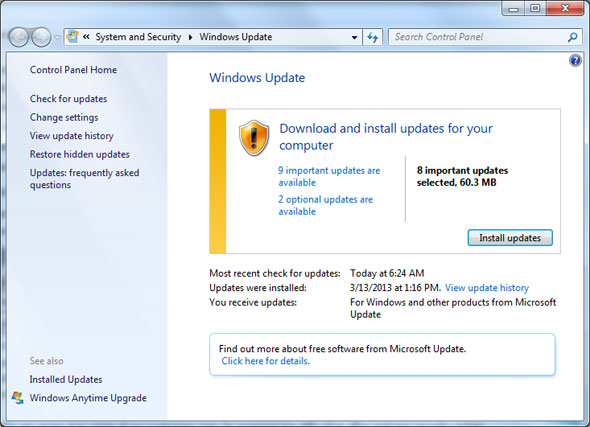Click View update history next to install date
This screenshot has height=427, width=590.
tap(487, 288)
